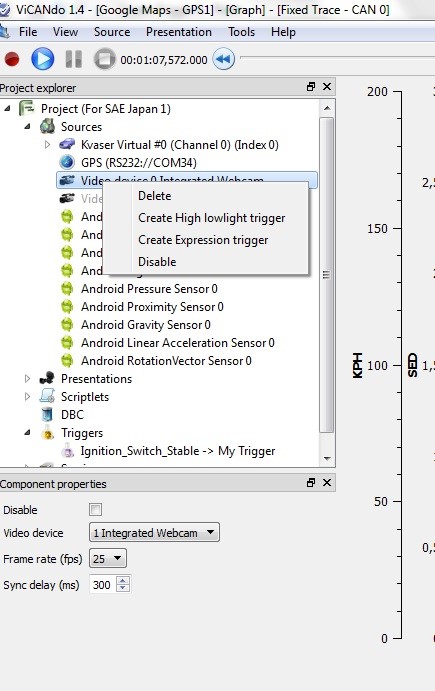
Task: Click the Android icon for Proximity Sensor 0
Action: 67,307
